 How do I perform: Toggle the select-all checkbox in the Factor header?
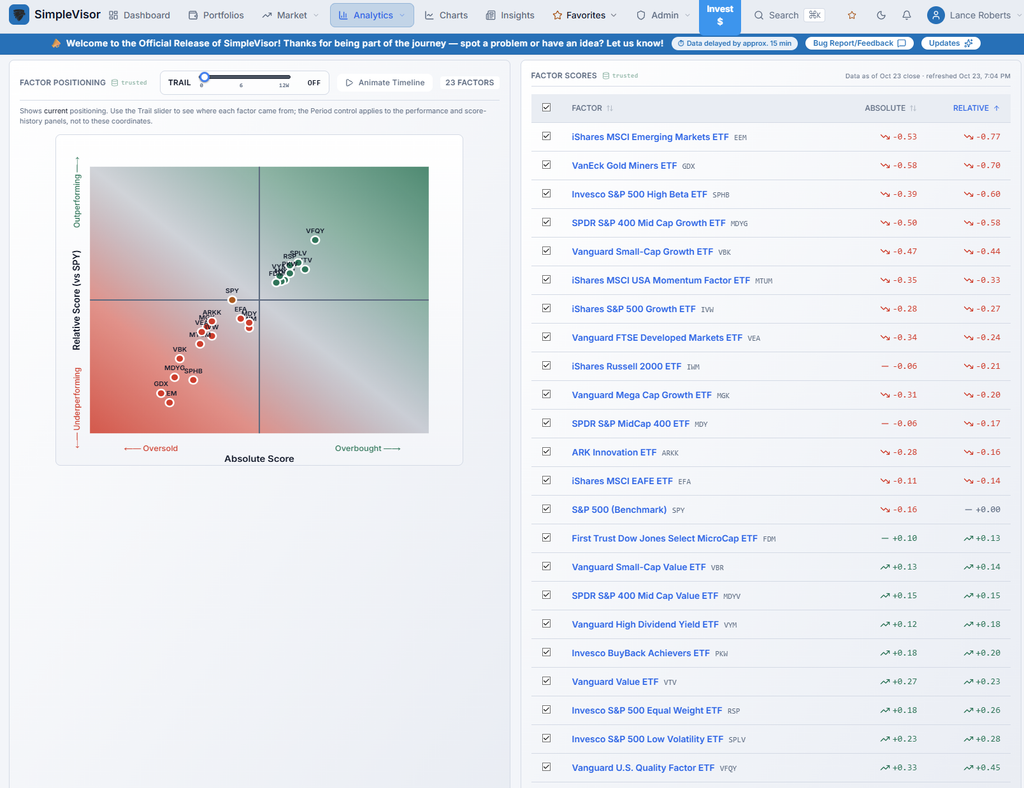coord(547,108)
